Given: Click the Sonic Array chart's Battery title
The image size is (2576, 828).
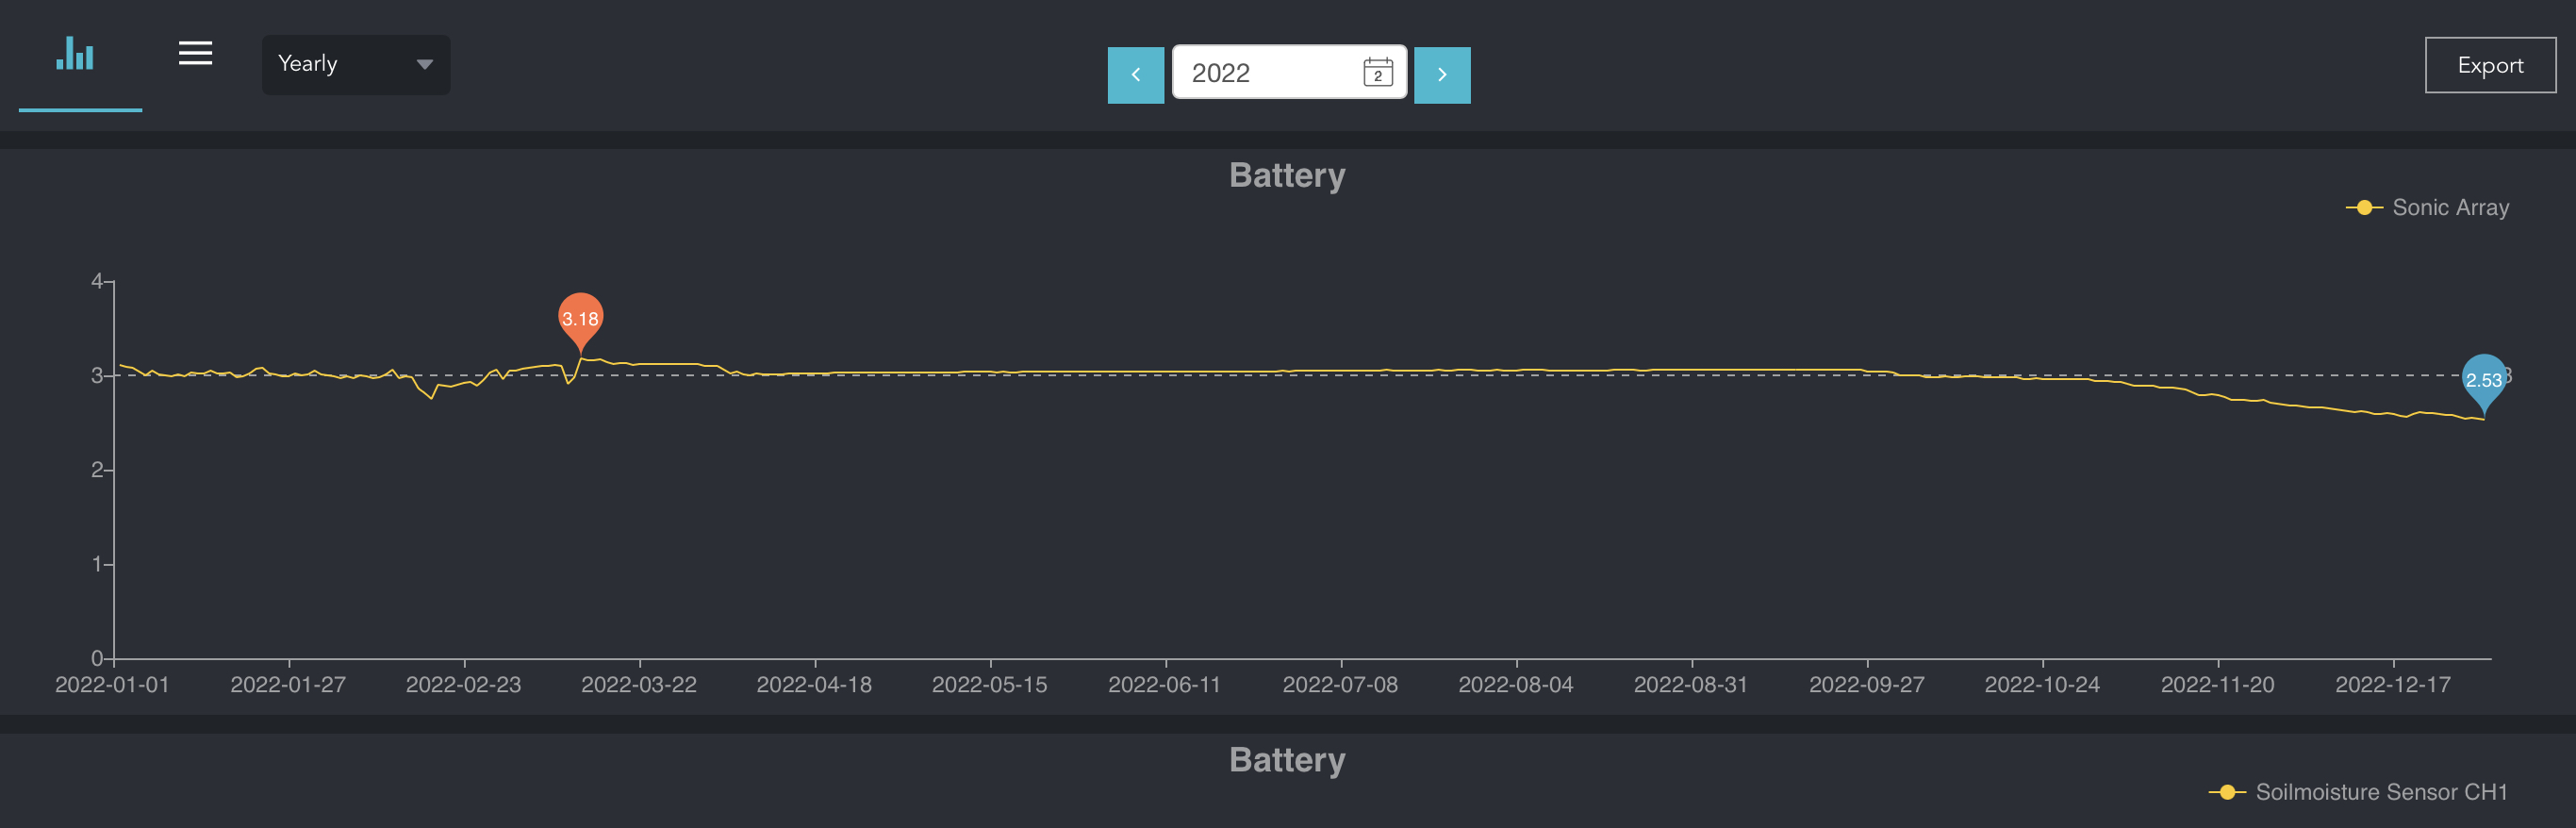Looking at the screenshot, I should pos(1287,176).
